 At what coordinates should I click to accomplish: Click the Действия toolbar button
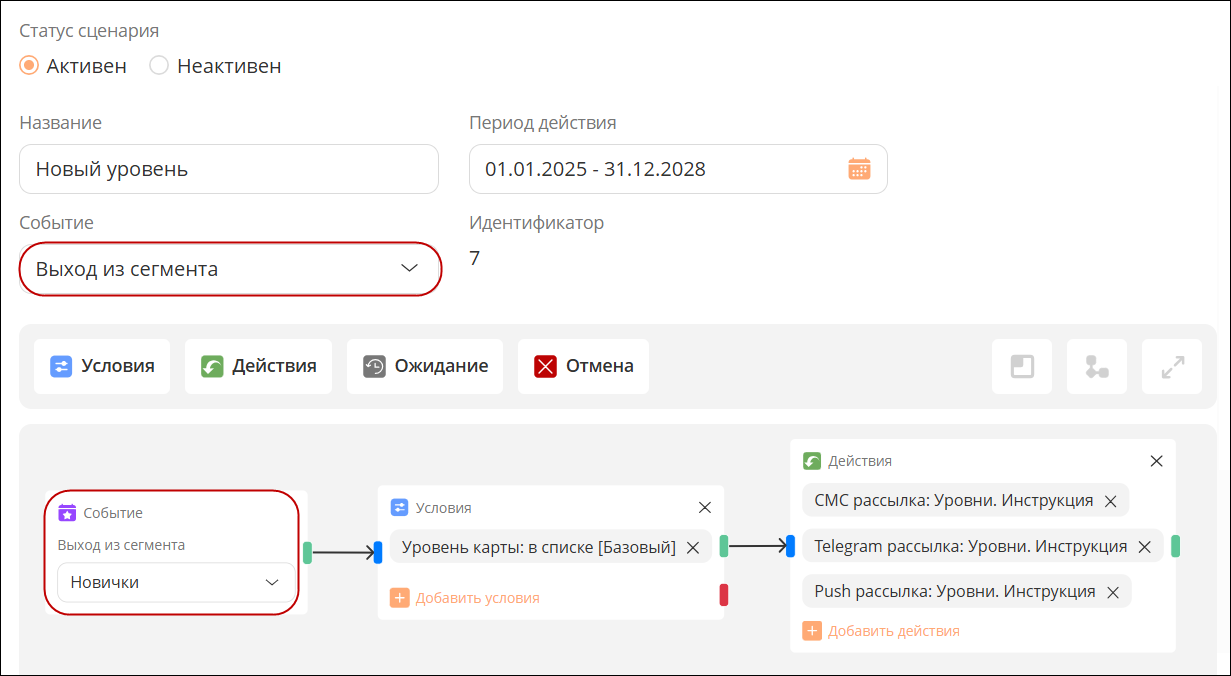[258, 366]
